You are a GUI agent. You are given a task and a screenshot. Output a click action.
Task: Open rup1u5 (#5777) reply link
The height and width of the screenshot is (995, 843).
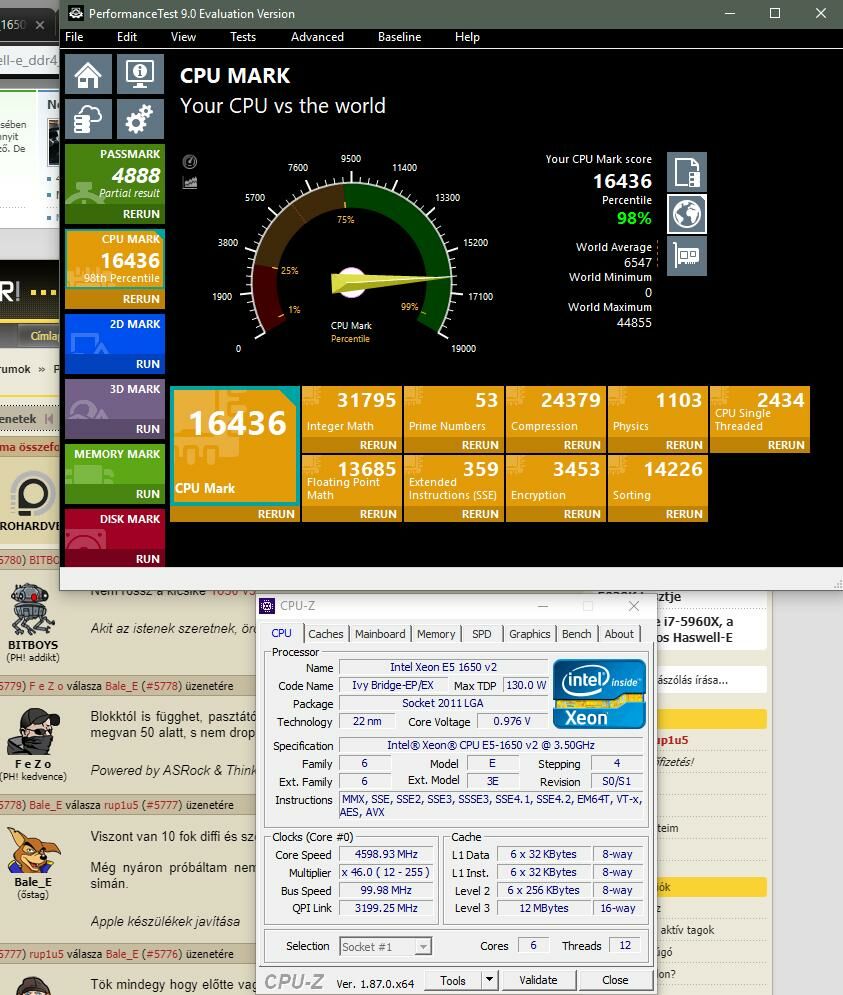tap(143, 805)
